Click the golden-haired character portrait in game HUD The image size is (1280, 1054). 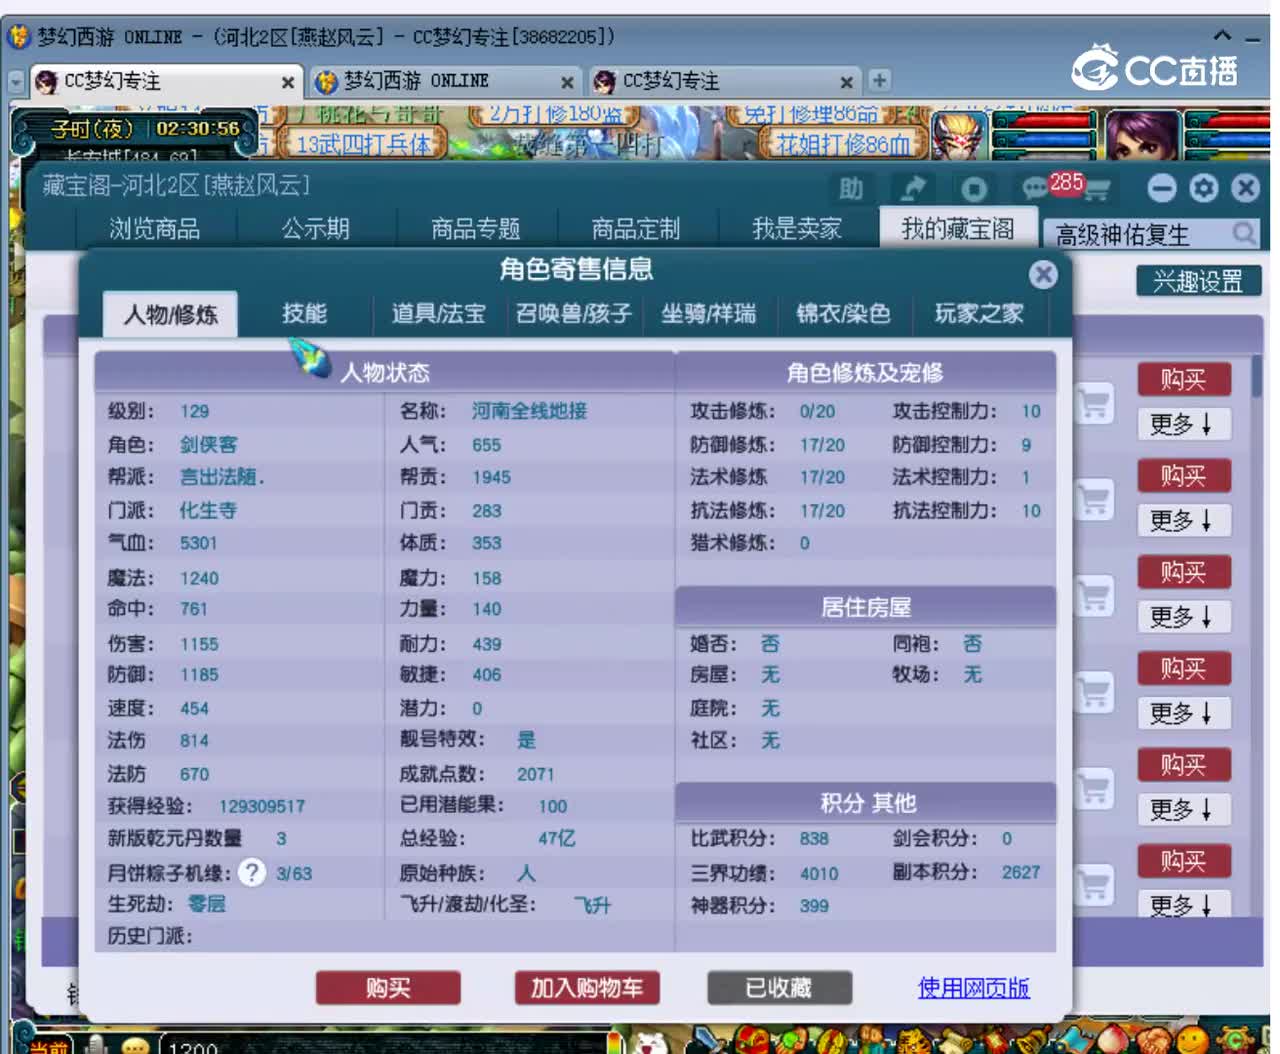(960, 135)
